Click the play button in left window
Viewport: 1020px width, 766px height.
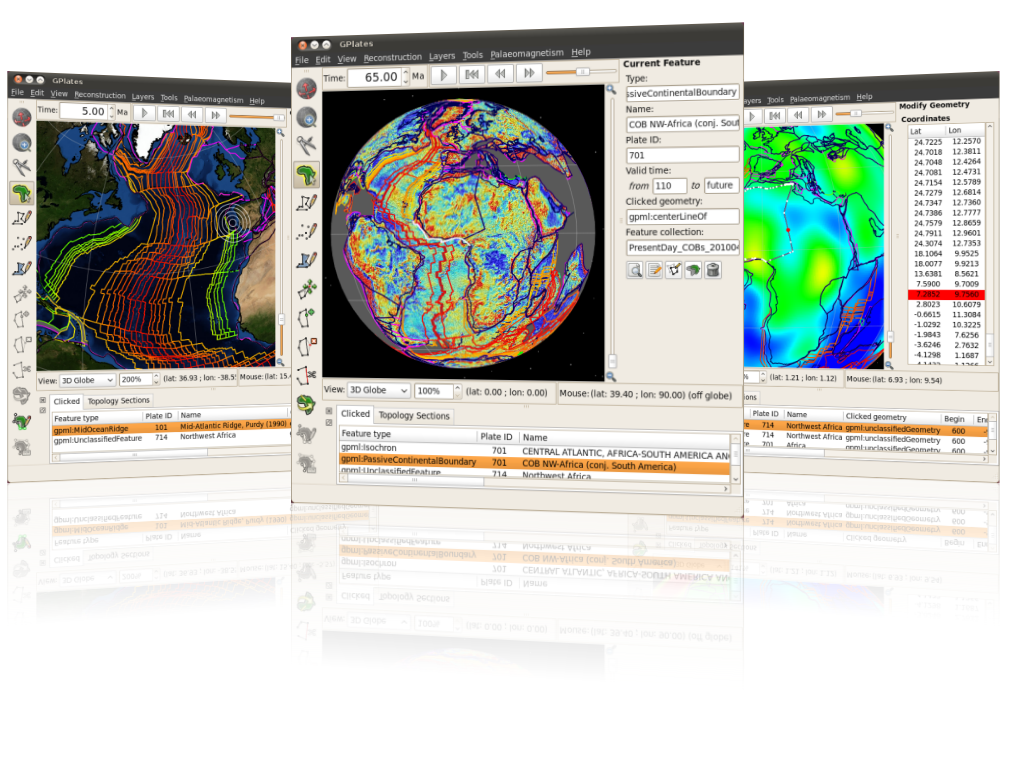pos(144,113)
